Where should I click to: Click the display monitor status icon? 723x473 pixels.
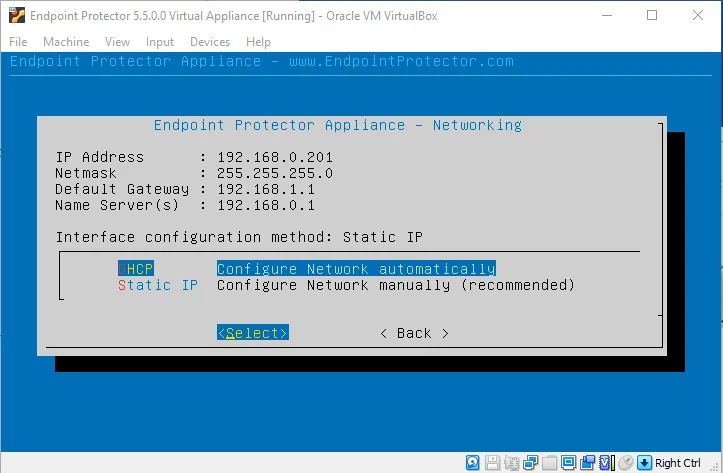pos(569,462)
